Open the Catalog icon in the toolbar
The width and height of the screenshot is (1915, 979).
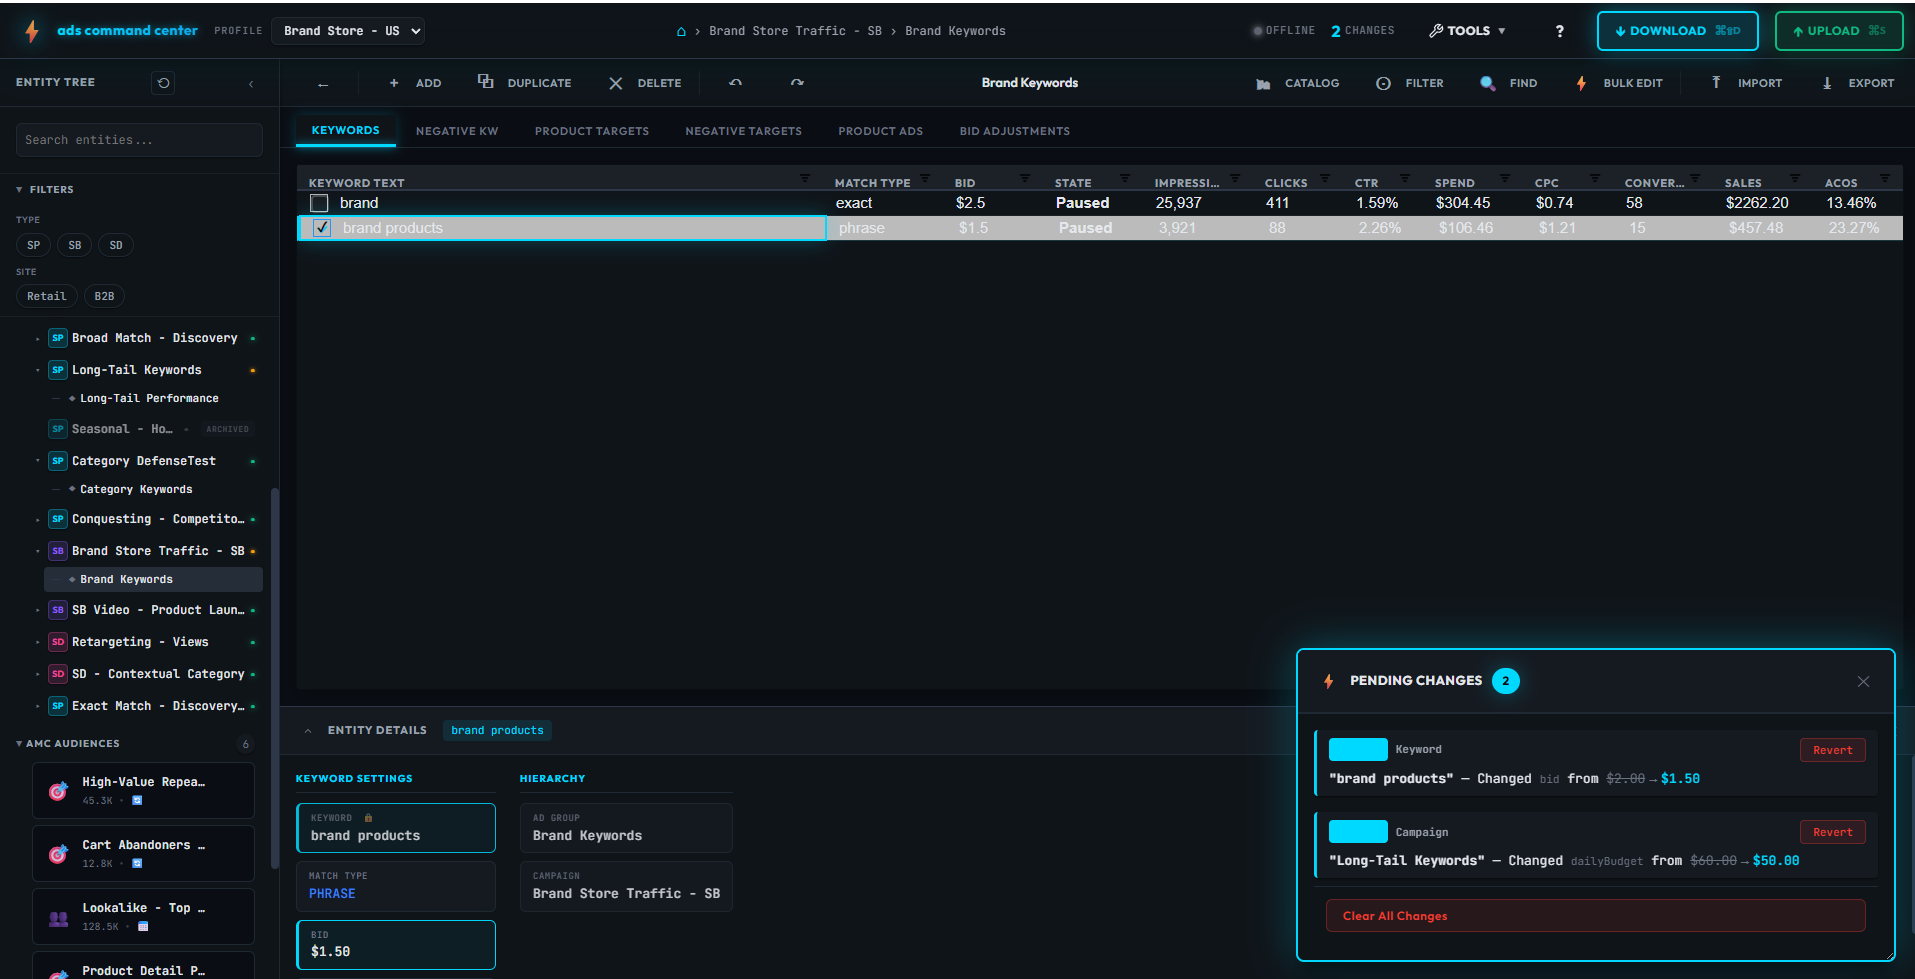(x=1263, y=83)
